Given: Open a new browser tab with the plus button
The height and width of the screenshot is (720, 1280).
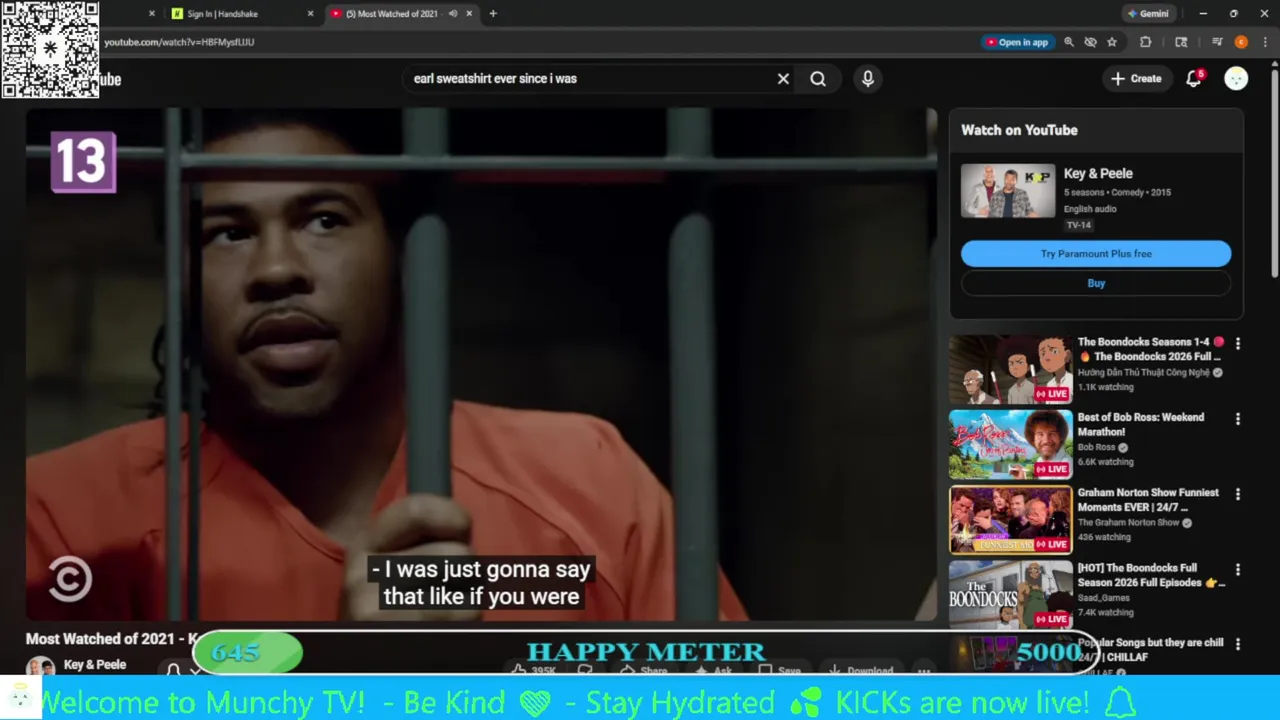Looking at the screenshot, I should click(493, 14).
